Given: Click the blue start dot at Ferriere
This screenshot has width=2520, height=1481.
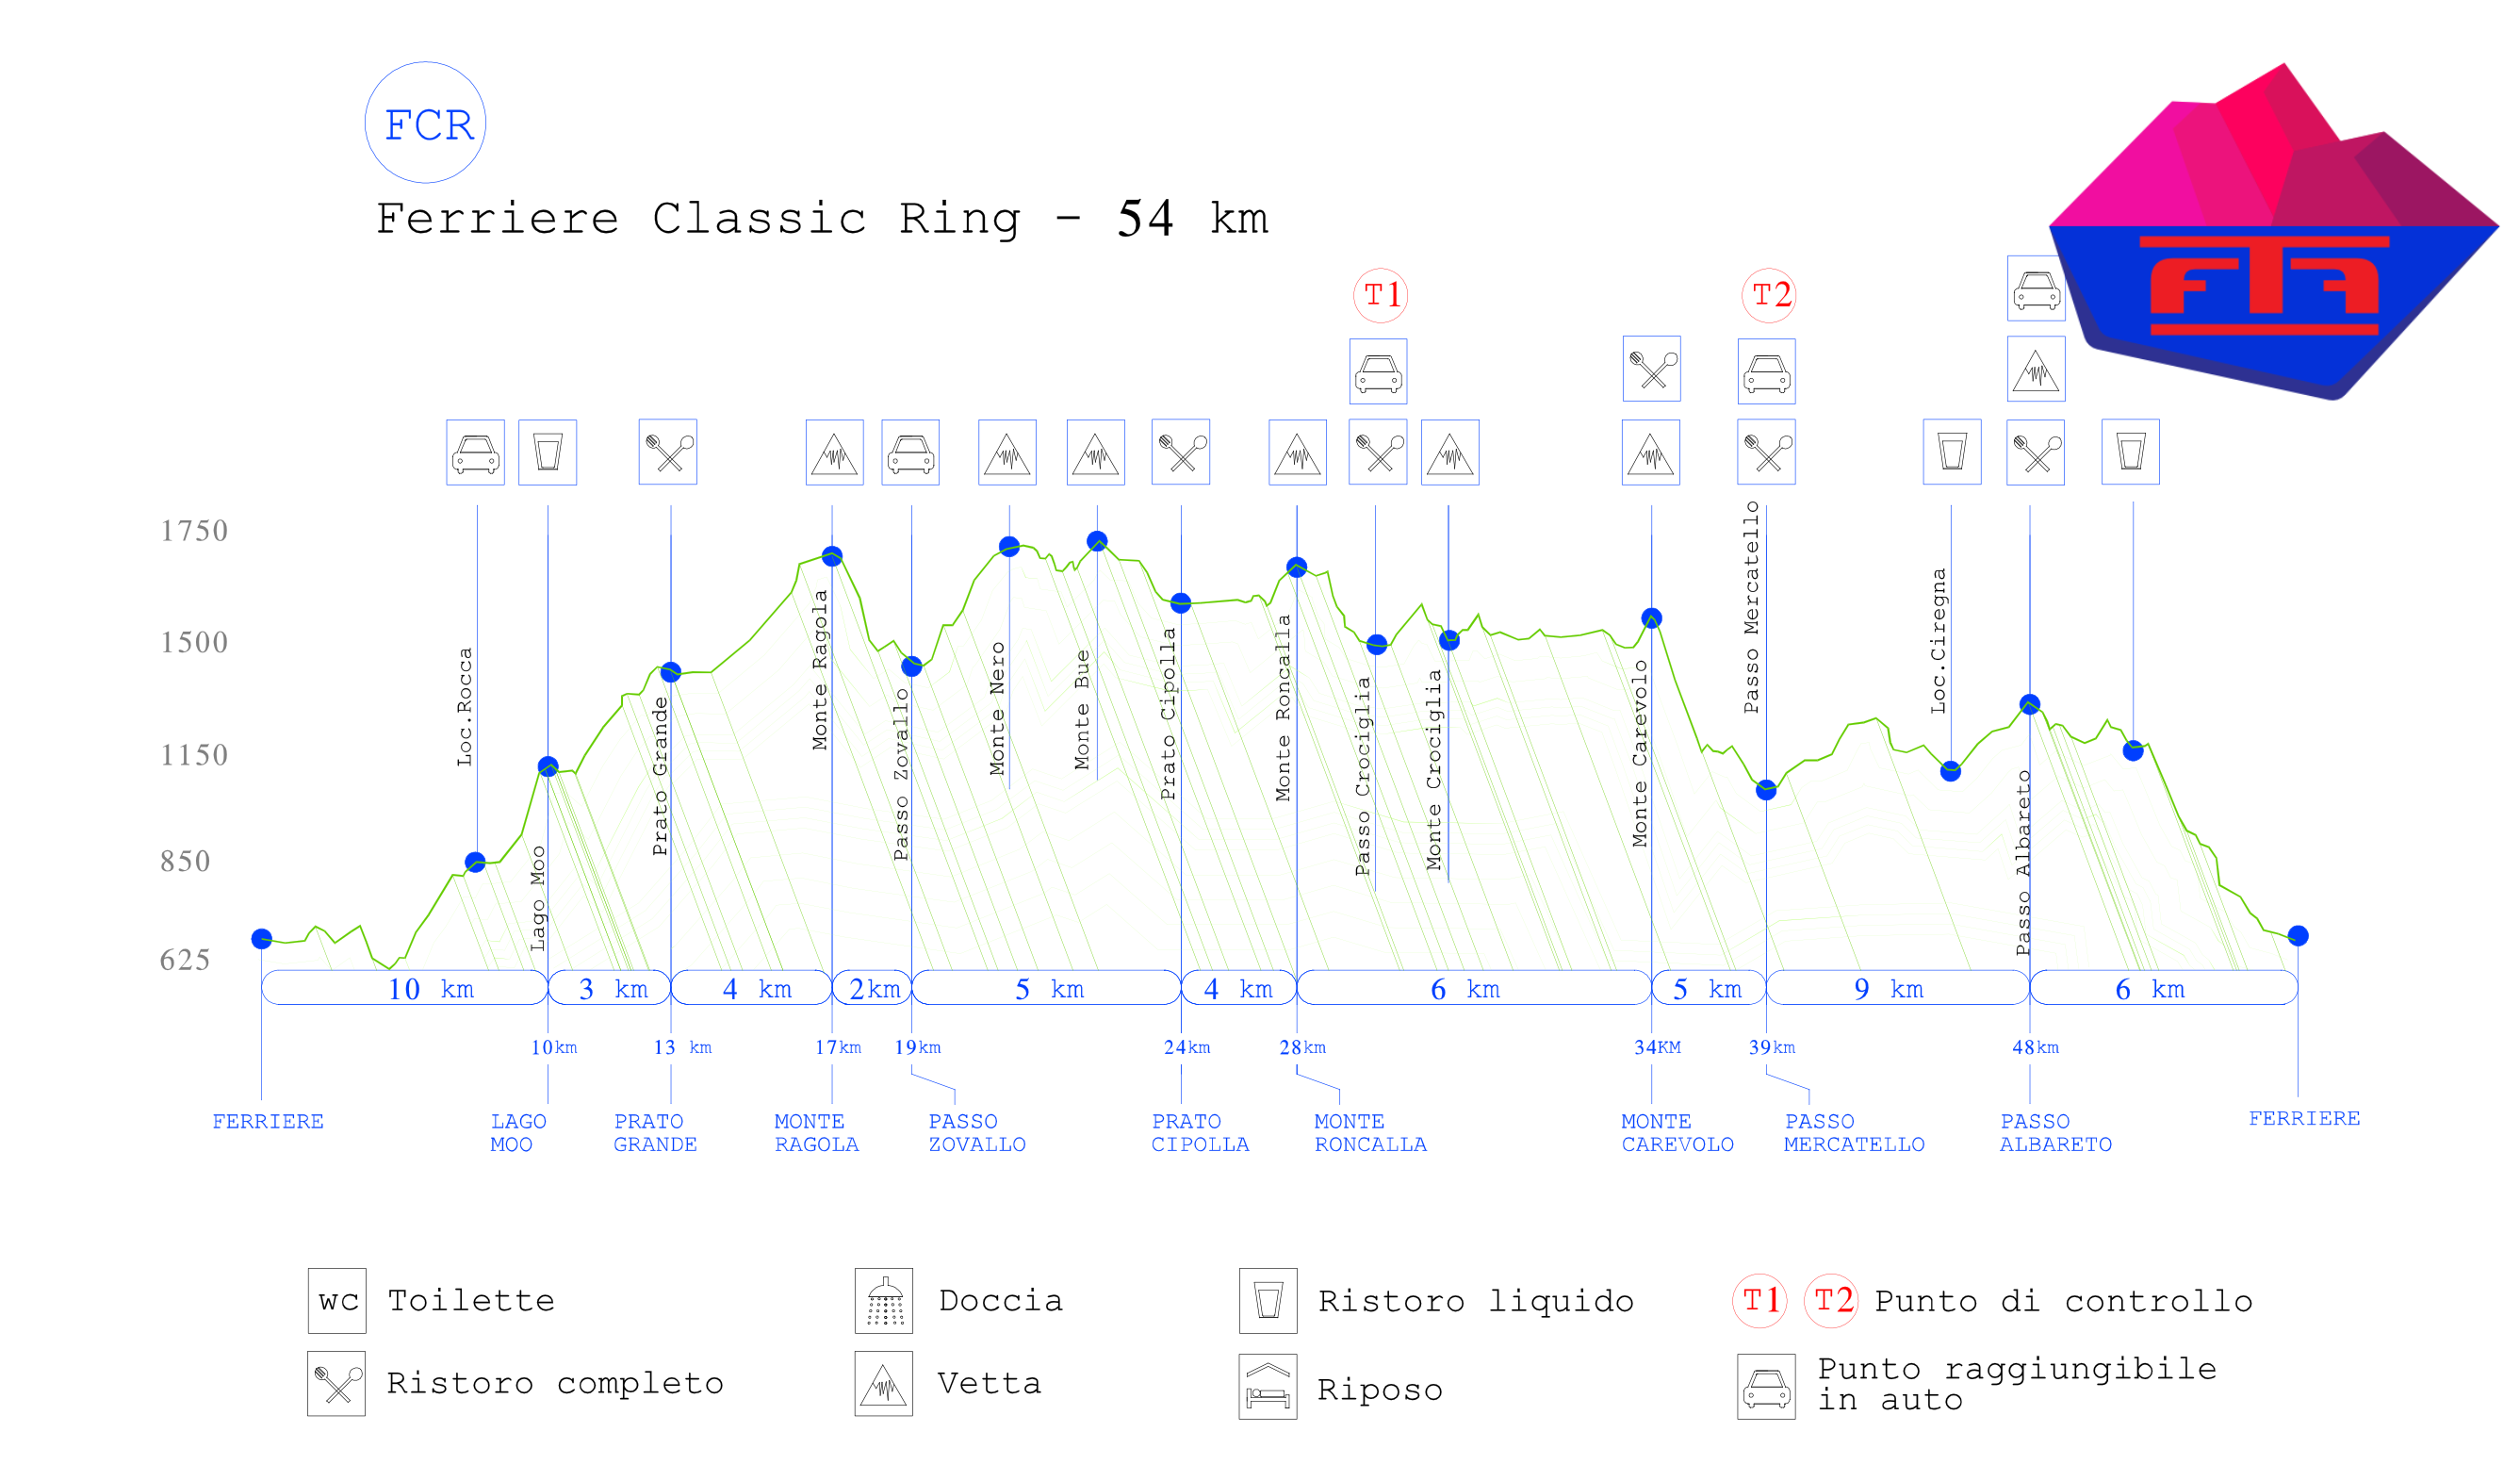Looking at the screenshot, I should [262, 939].
